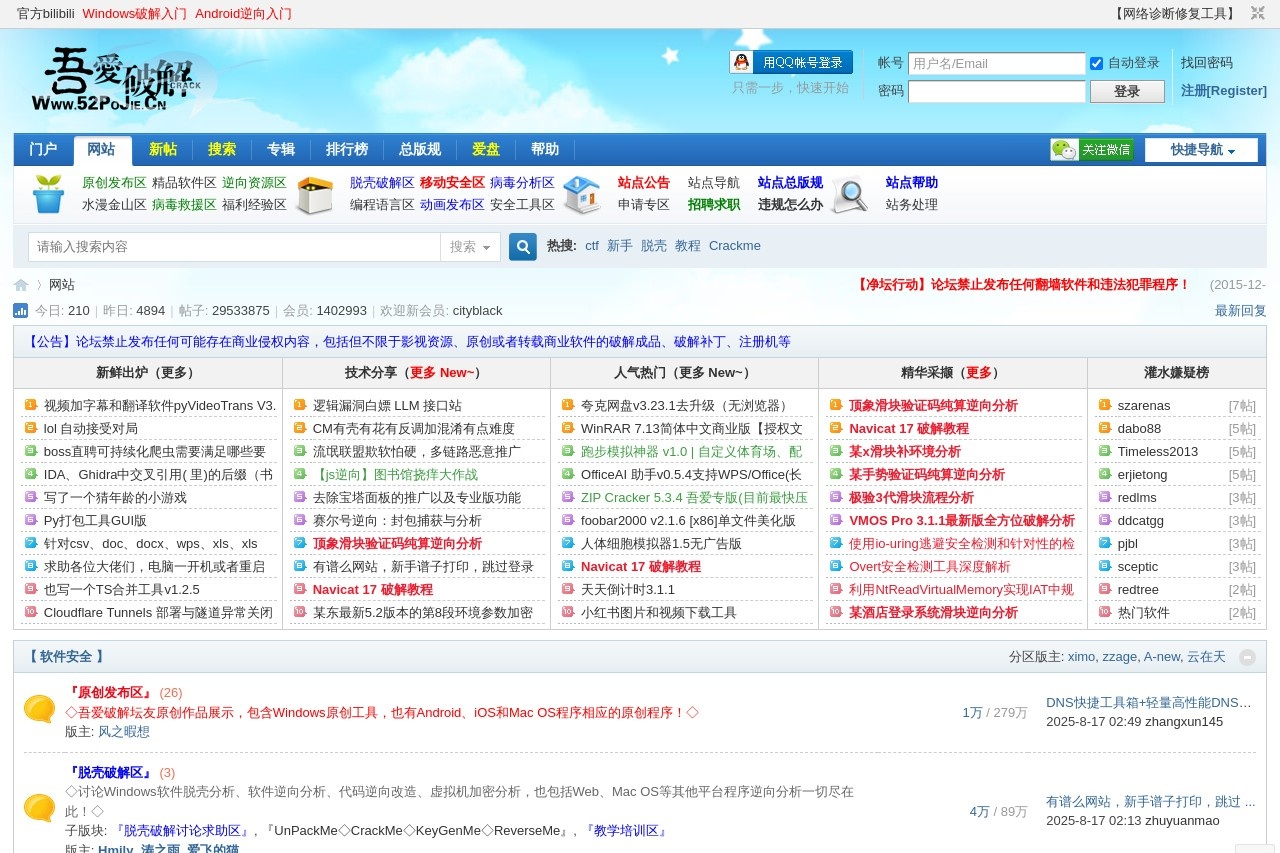The image size is (1280, 853).
Task: Open post 'WinRAR 7.13简体中文商业版'
Action: [692, 428]
